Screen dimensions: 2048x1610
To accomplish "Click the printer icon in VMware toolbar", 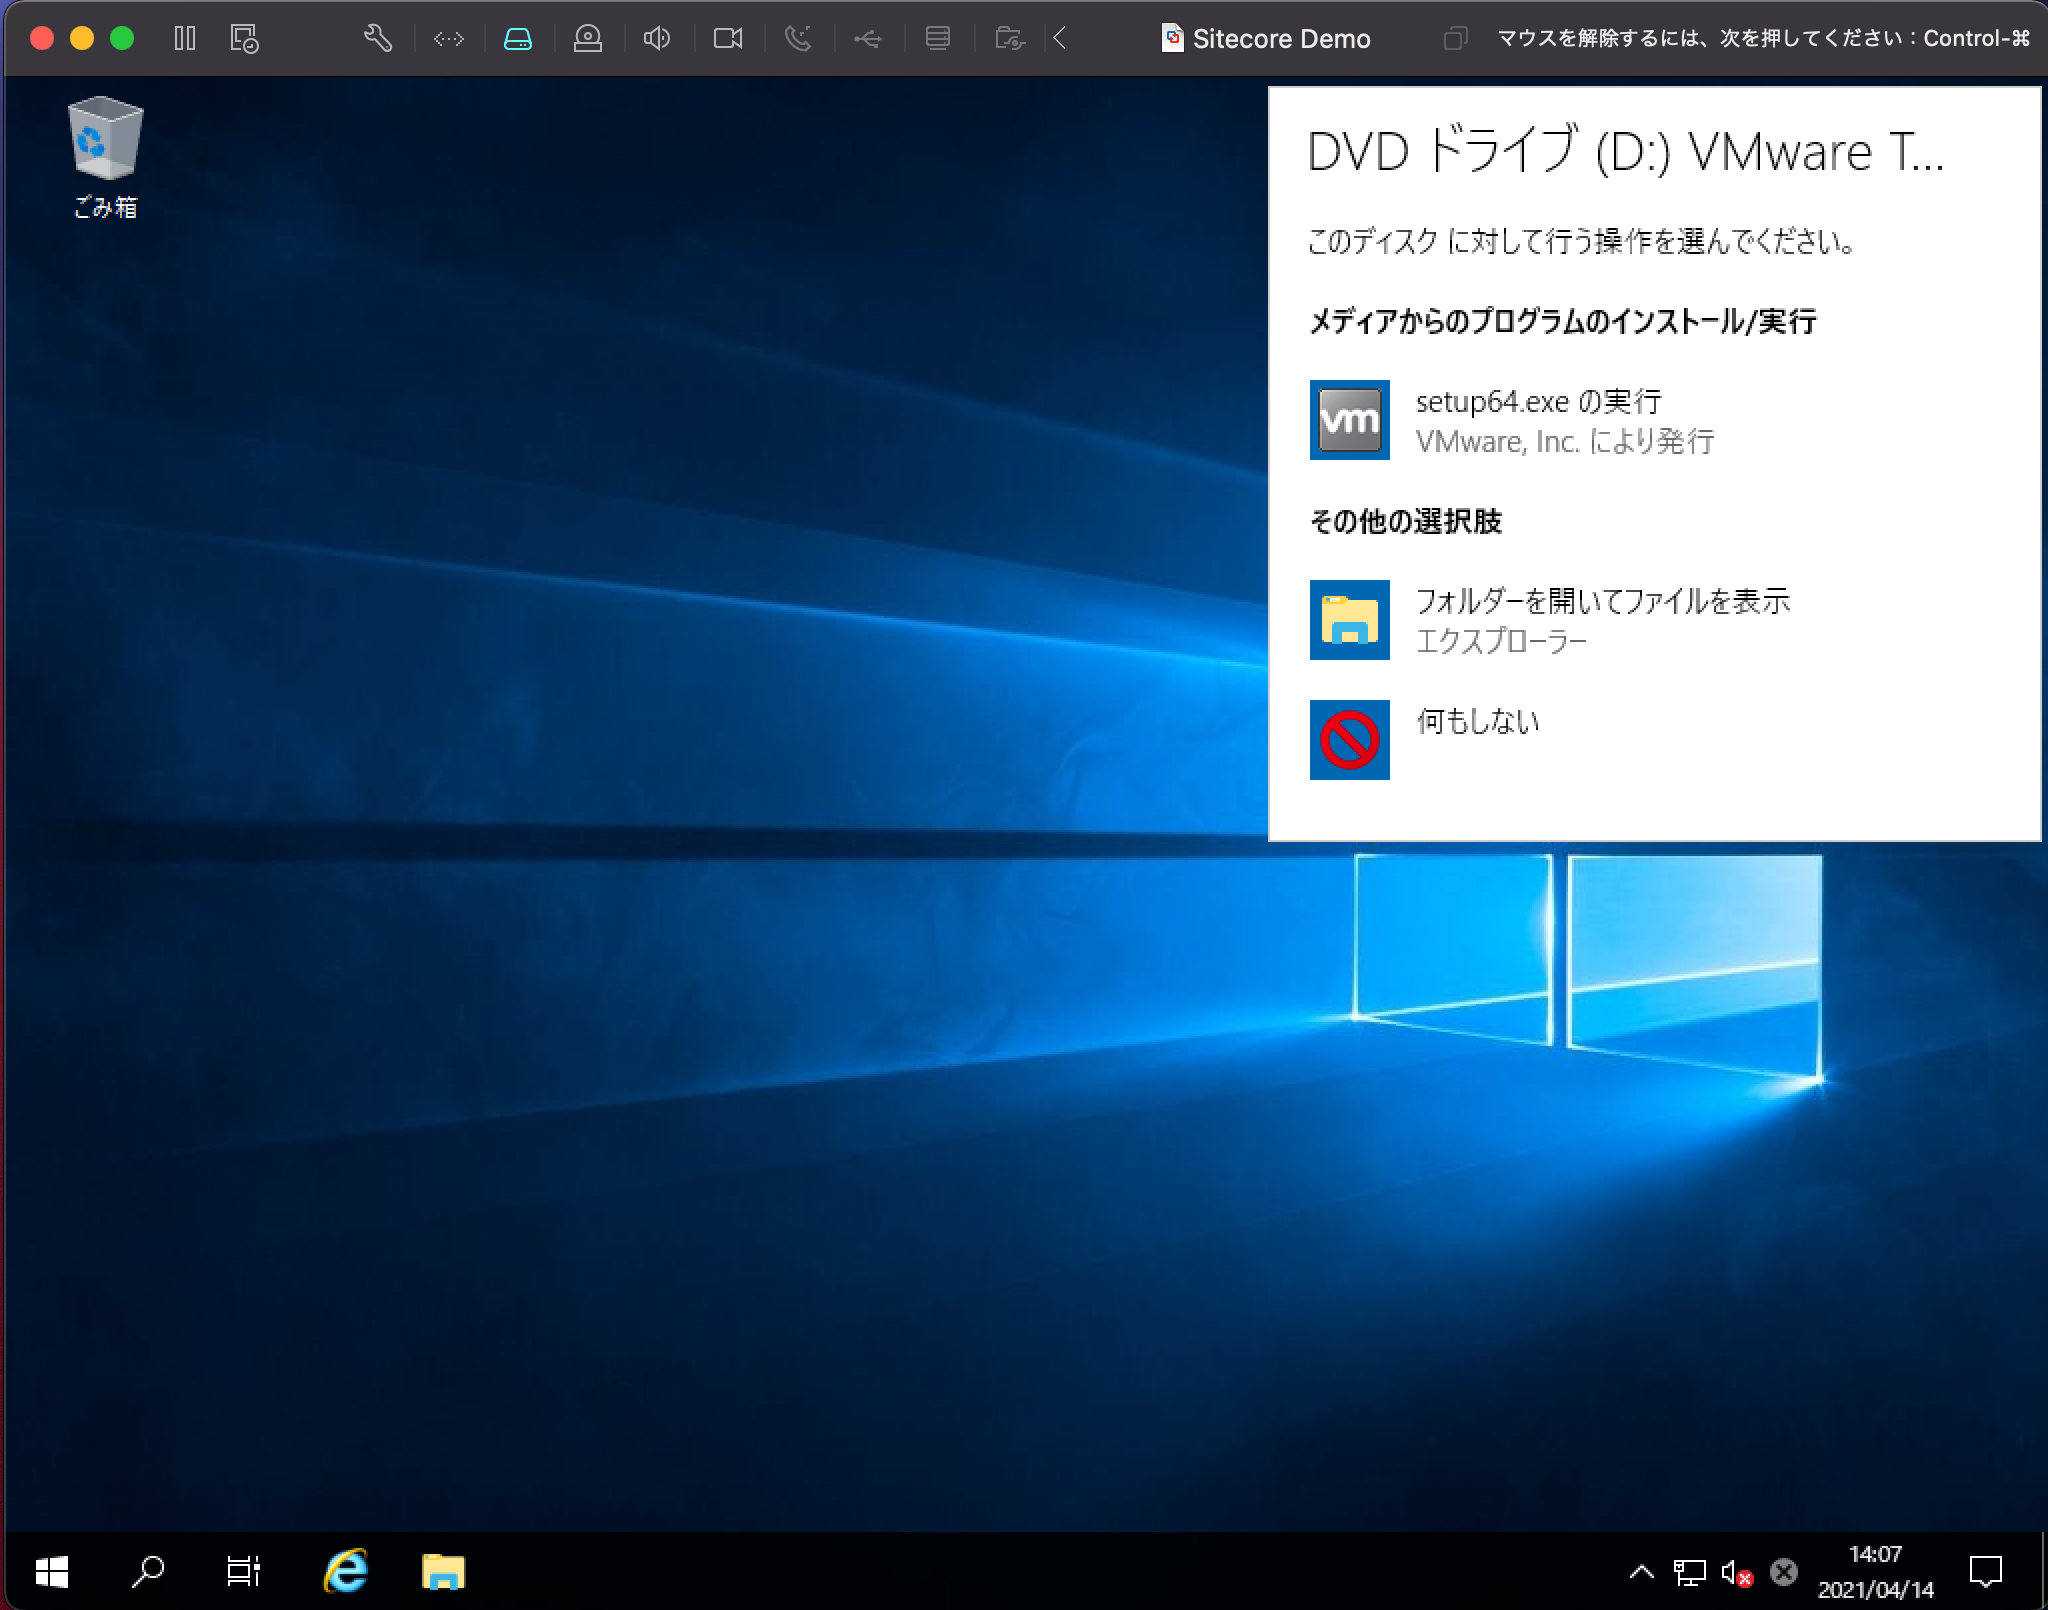I will tap(938, 39).
